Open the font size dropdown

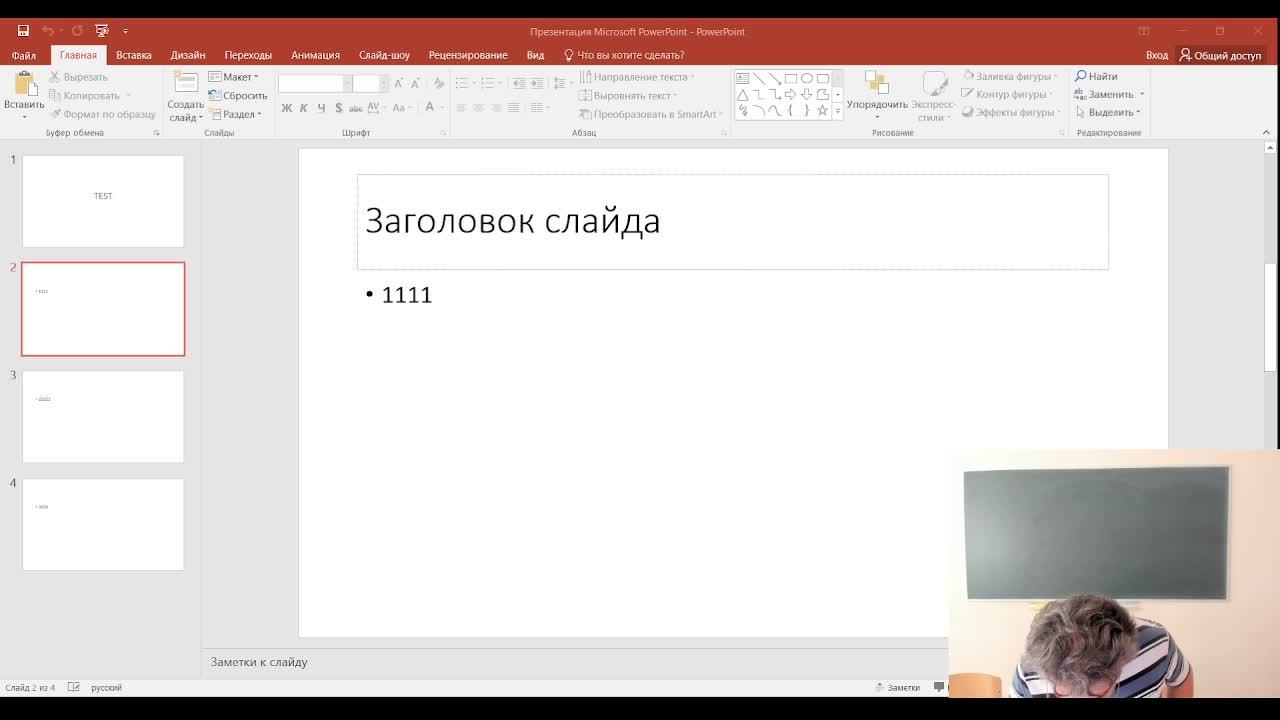384,83
